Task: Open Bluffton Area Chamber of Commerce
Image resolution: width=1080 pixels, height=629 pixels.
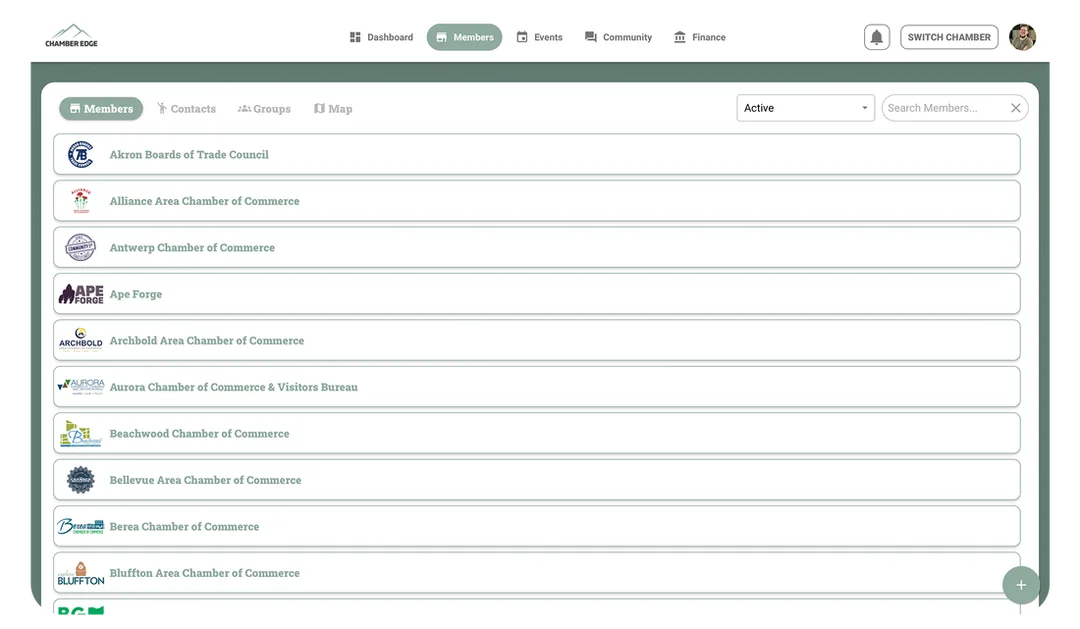Action: (537, 573)
